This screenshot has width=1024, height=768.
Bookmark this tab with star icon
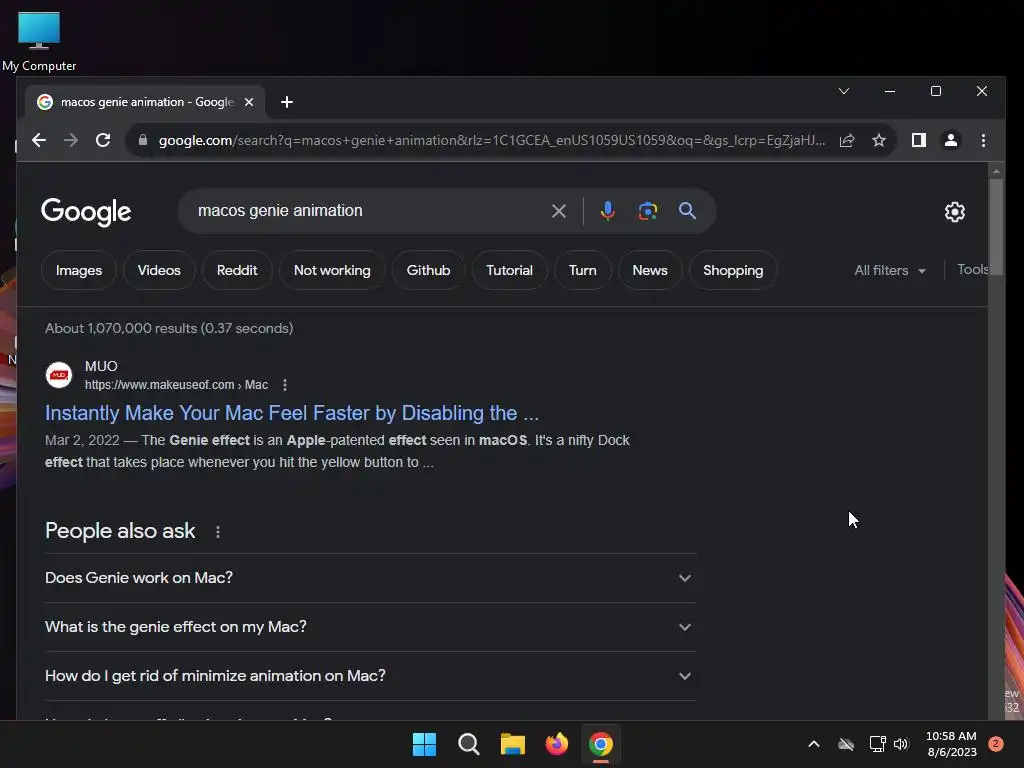pos(879,140)
